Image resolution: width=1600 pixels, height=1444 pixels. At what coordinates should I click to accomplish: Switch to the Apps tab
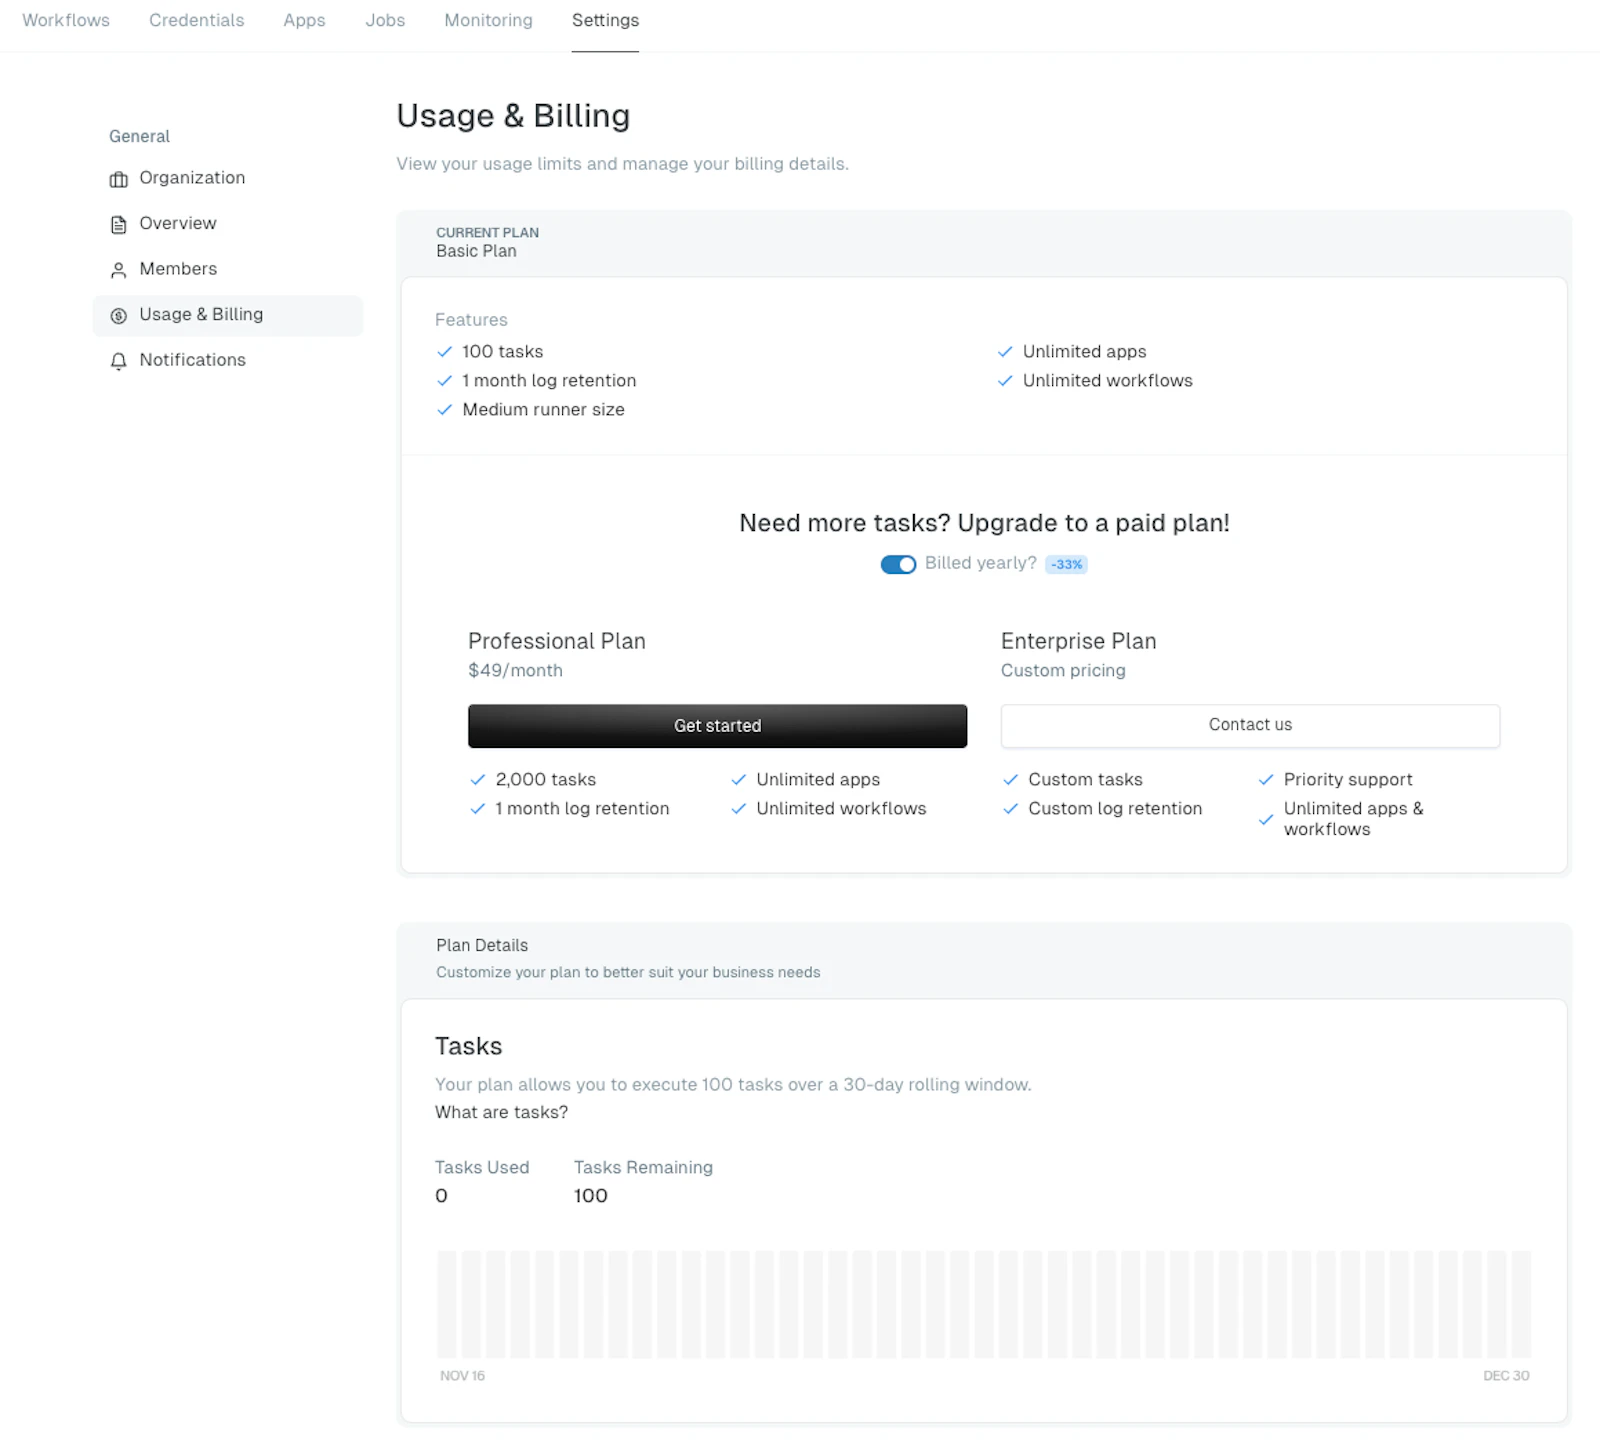[305, 20]
